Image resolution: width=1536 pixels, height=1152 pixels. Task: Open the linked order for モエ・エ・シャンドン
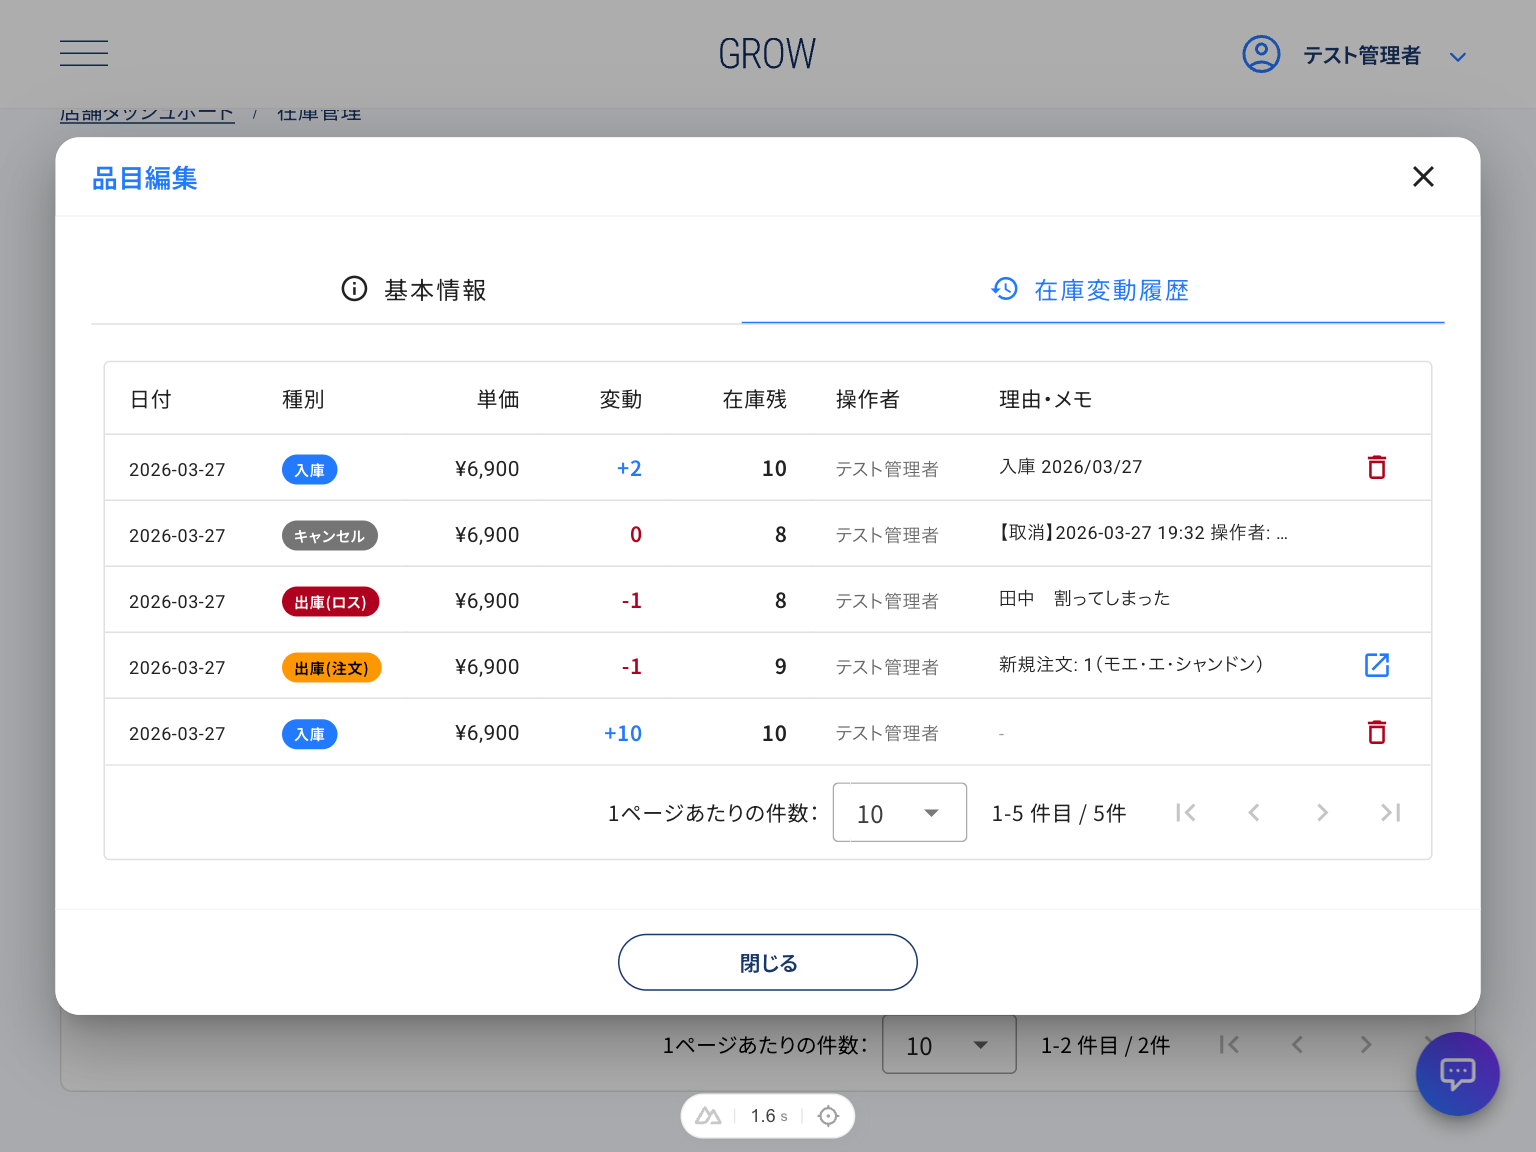(1377, 664)
